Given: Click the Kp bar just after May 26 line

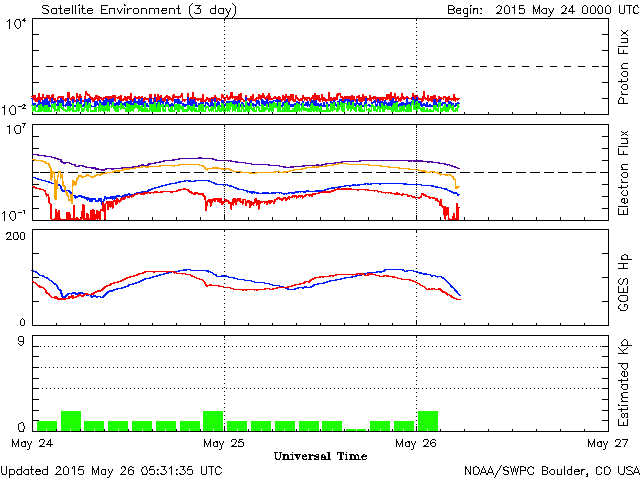Looking at the screenshot, I should click(428, 421).
